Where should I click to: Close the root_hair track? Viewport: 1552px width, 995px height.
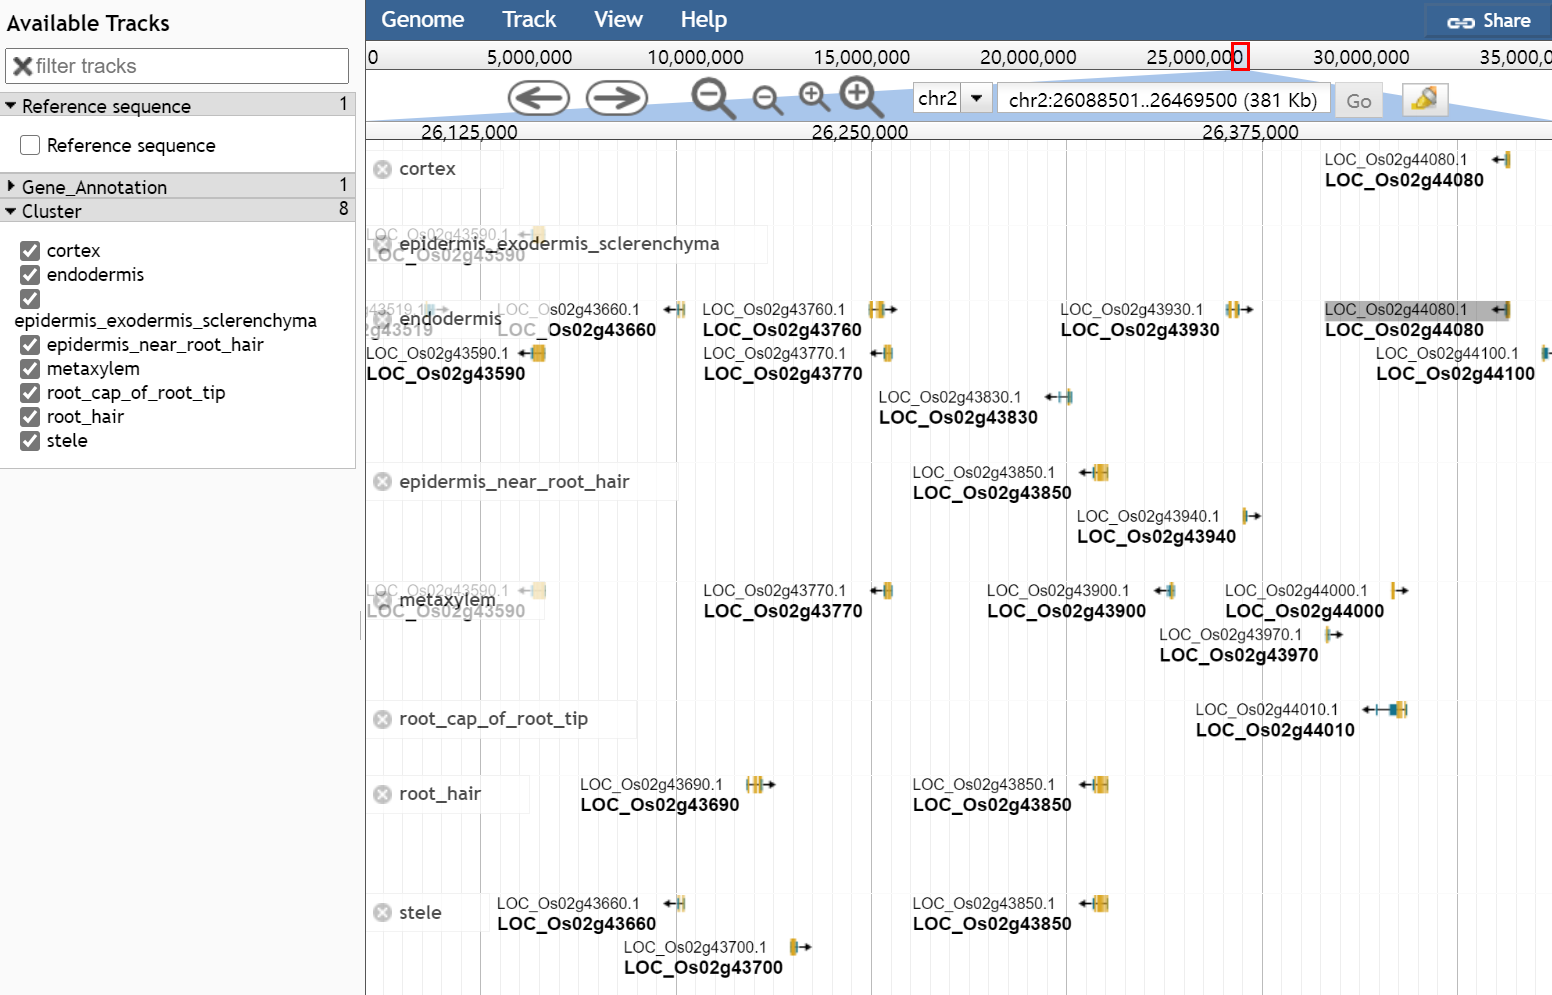[x=382, y=795]
